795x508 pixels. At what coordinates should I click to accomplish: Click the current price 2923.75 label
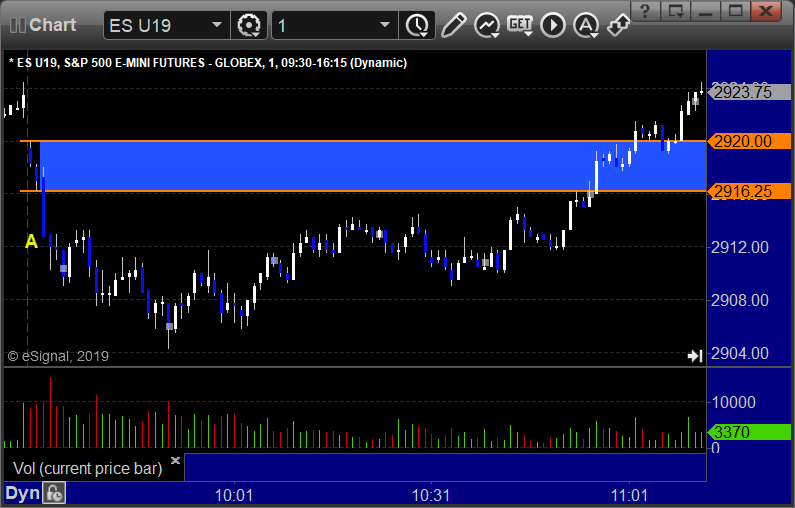[749, 92]
